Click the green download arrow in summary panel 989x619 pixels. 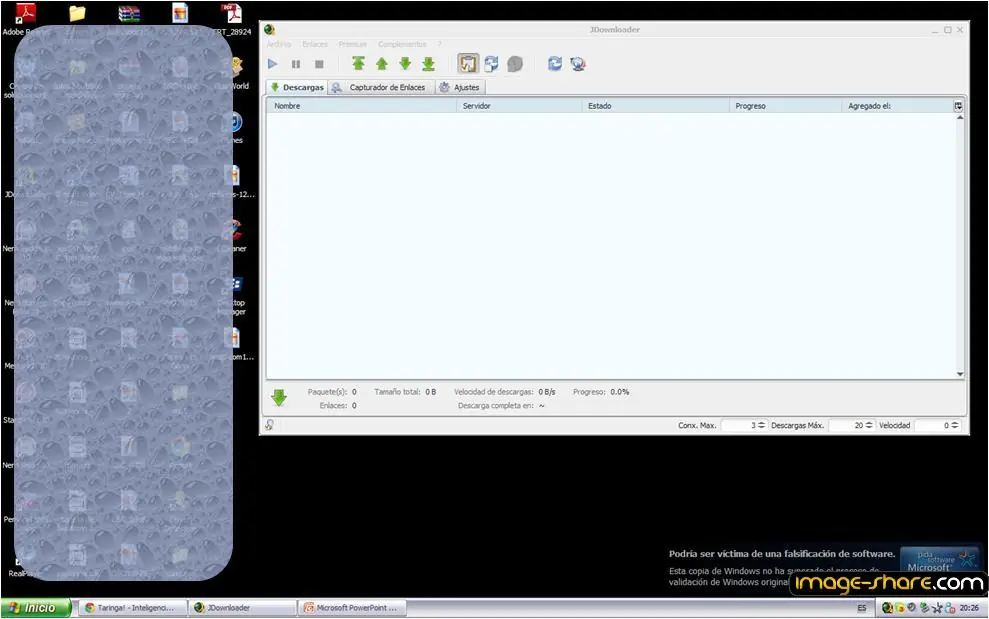[279, 398]
